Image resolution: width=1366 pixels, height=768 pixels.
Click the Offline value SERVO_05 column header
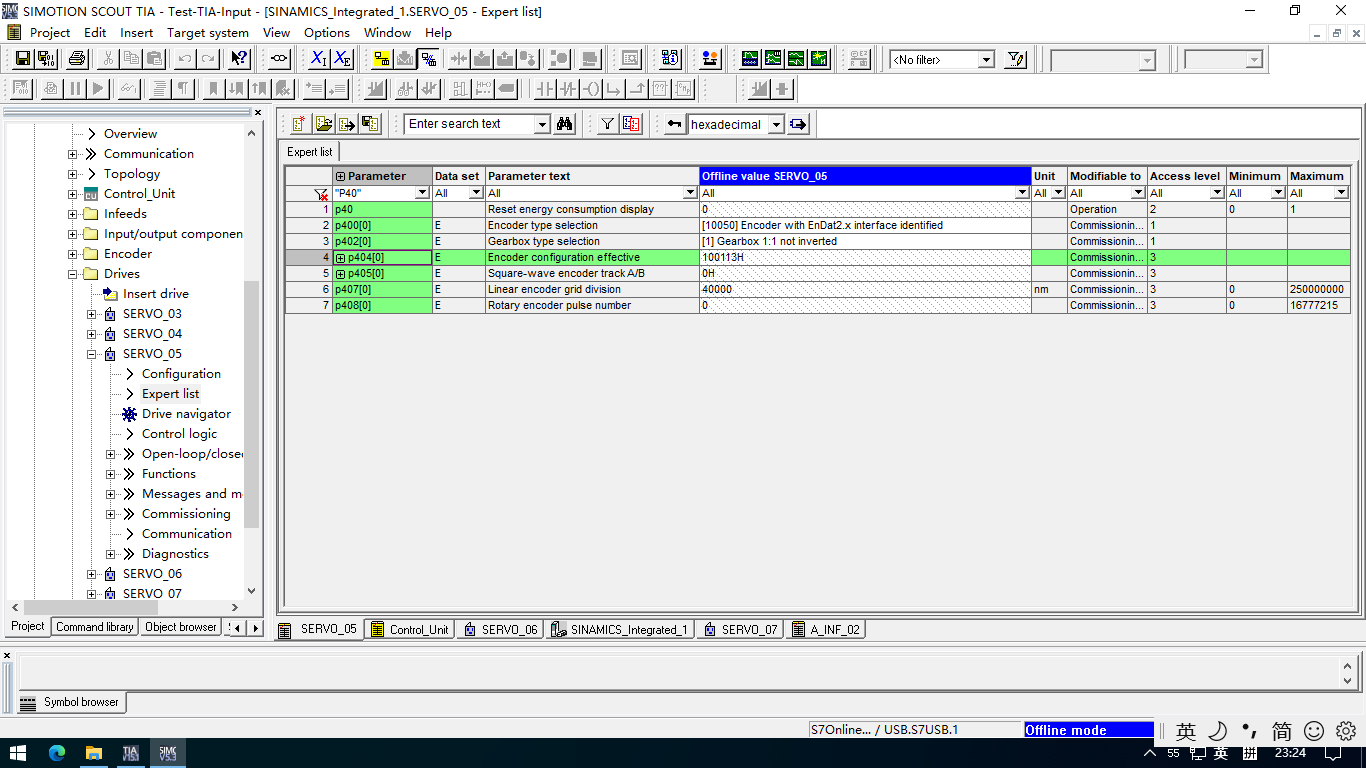(865, 176)
